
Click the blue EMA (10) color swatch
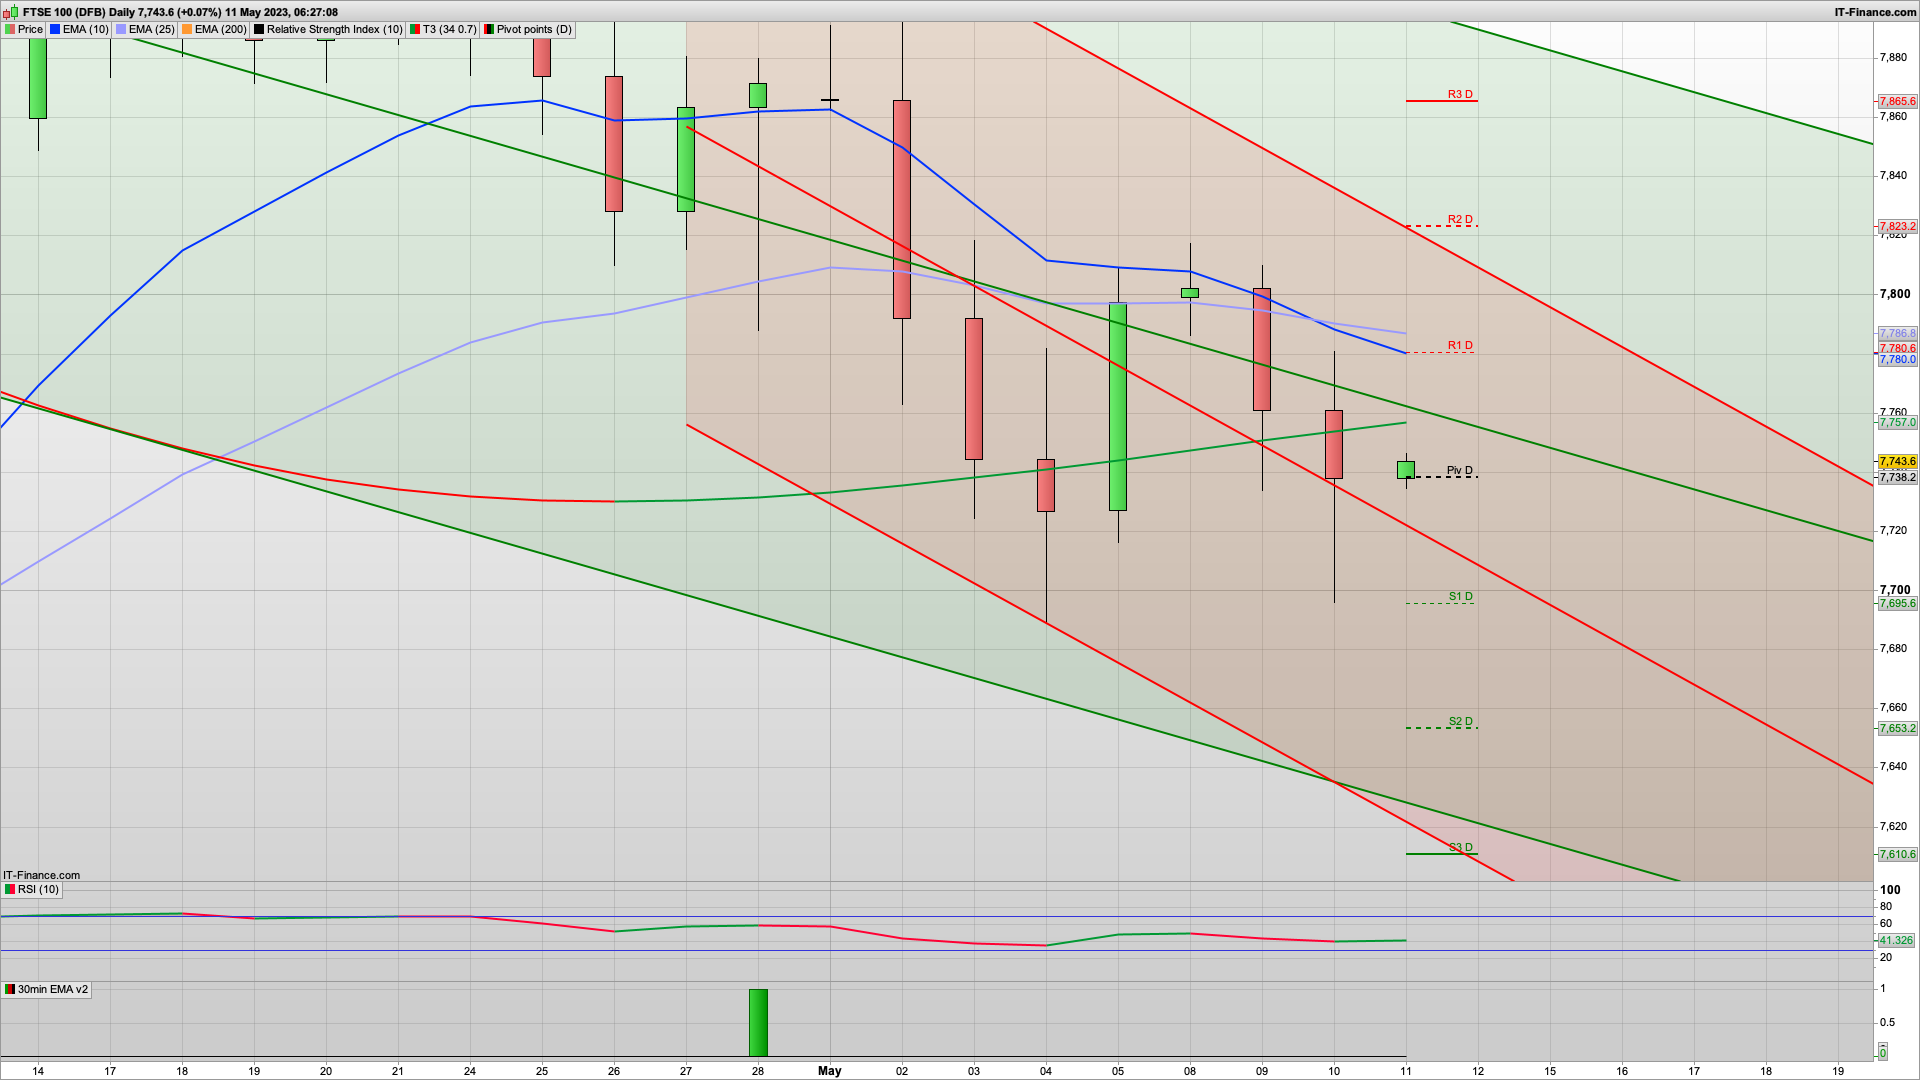click(55, 29)
